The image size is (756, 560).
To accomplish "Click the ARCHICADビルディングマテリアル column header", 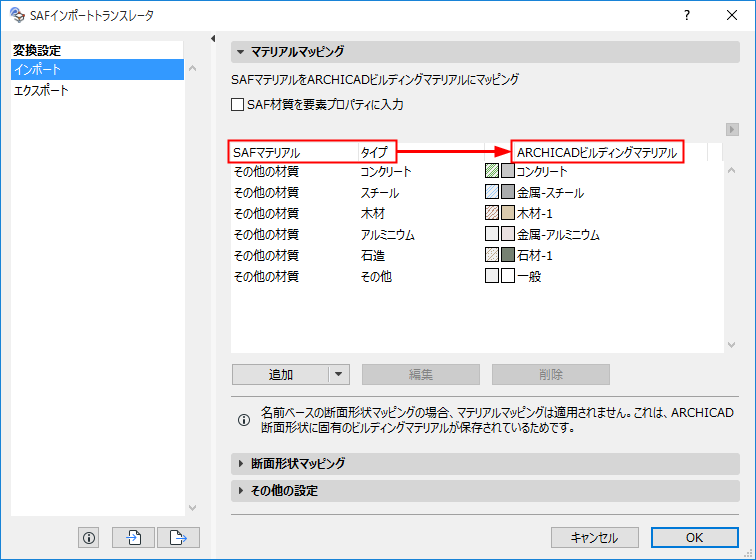I will [x=597, y=152].
